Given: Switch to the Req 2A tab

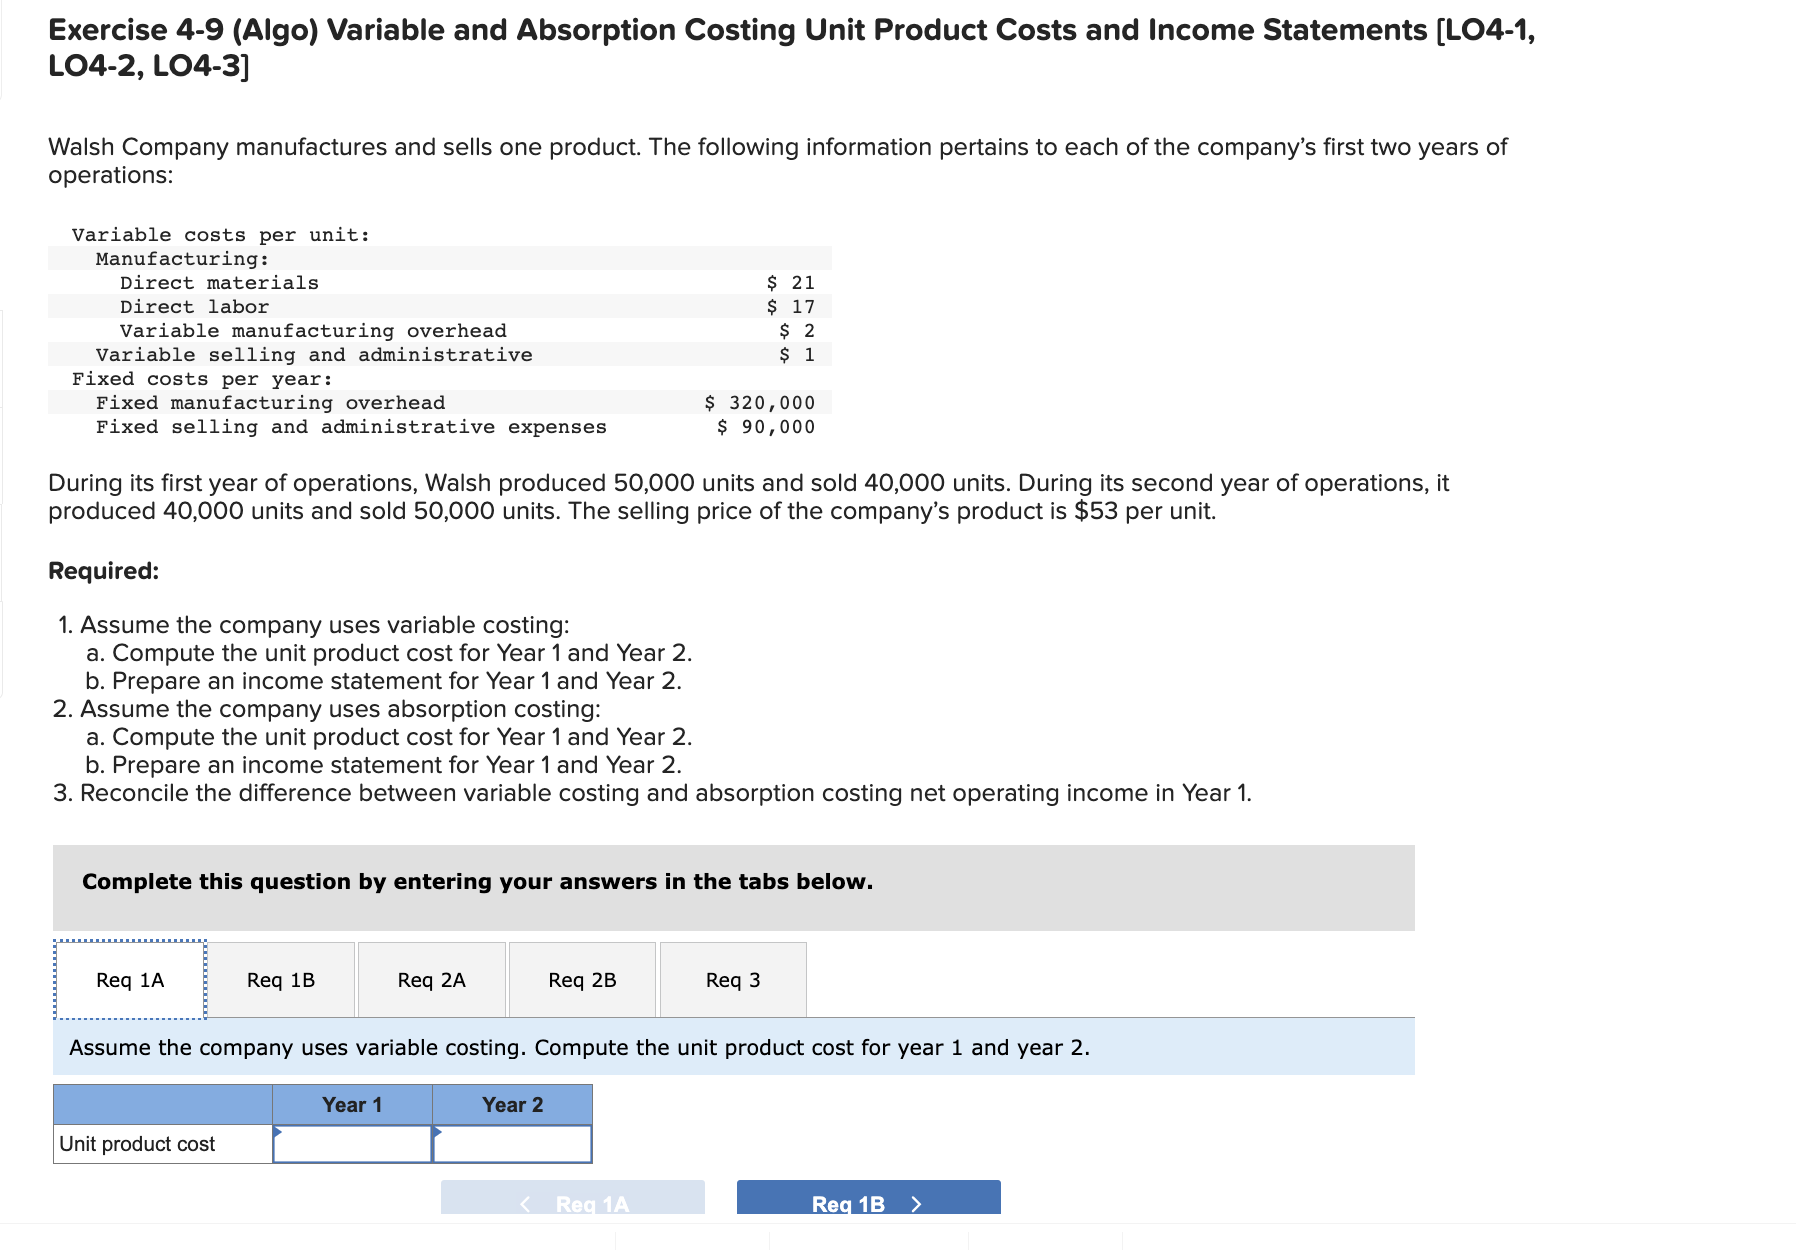Looking at the screenshot, I should point(431,980).
